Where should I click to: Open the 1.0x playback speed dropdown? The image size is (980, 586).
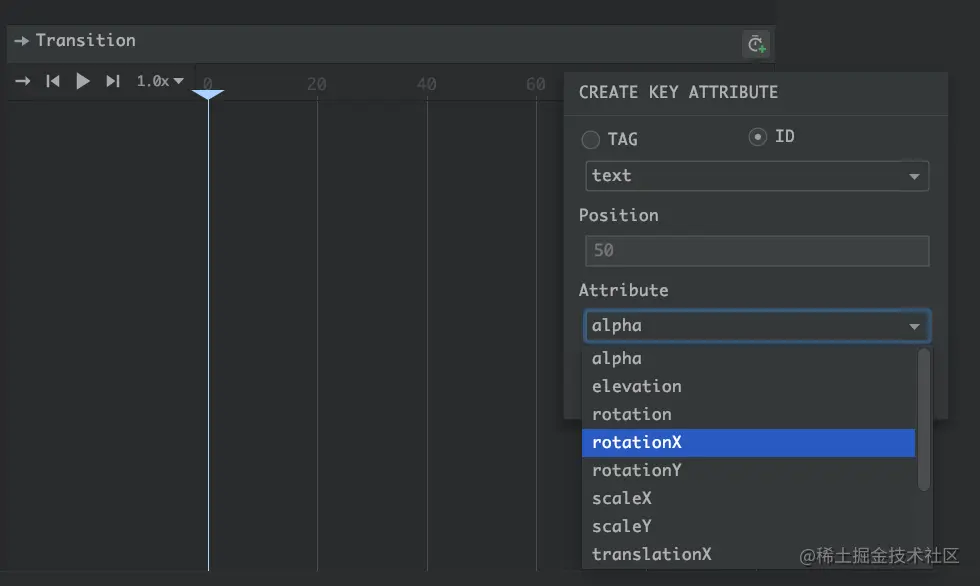coord(160,81)
